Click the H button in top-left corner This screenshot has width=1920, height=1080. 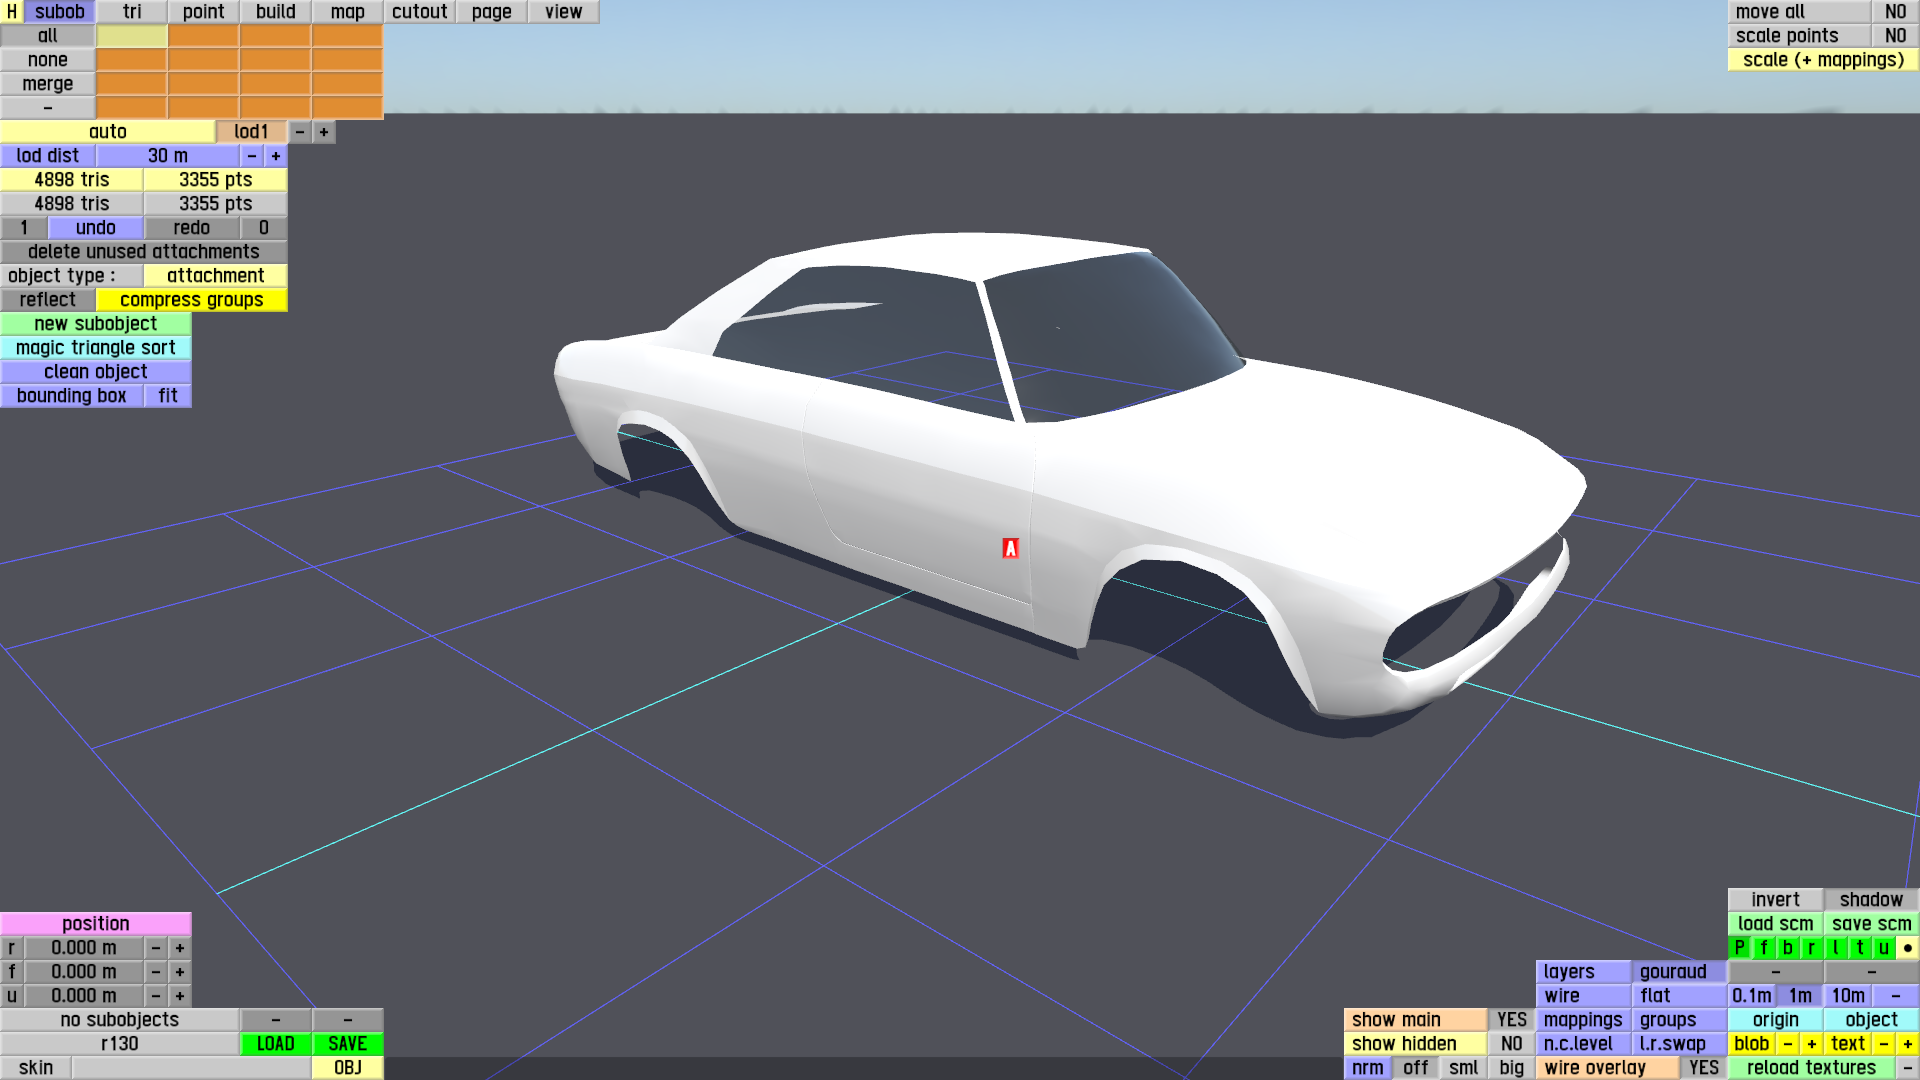point(11,12)
